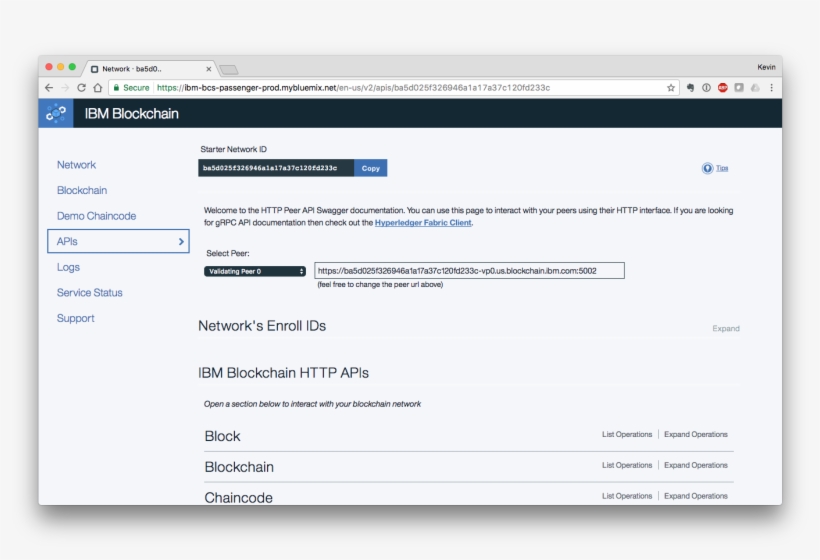820x560 pixels.
Task: Open Network in the sidebar
Action: click(x=76, y=165)
